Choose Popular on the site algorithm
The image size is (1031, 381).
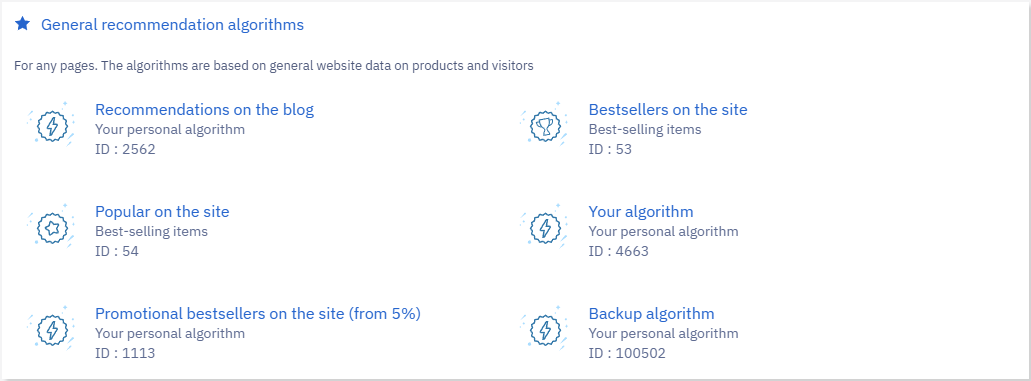click(162, 212)
